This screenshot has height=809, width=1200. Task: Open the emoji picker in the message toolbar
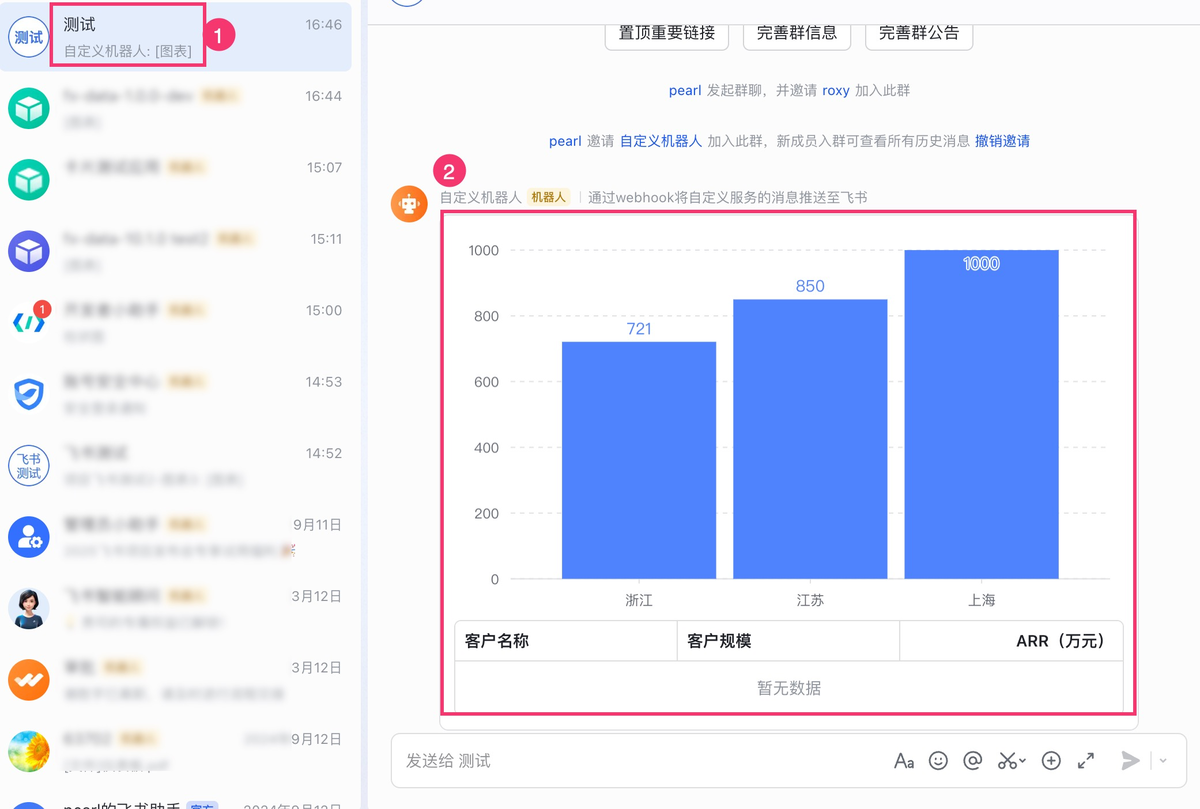[x=938, y=760]
